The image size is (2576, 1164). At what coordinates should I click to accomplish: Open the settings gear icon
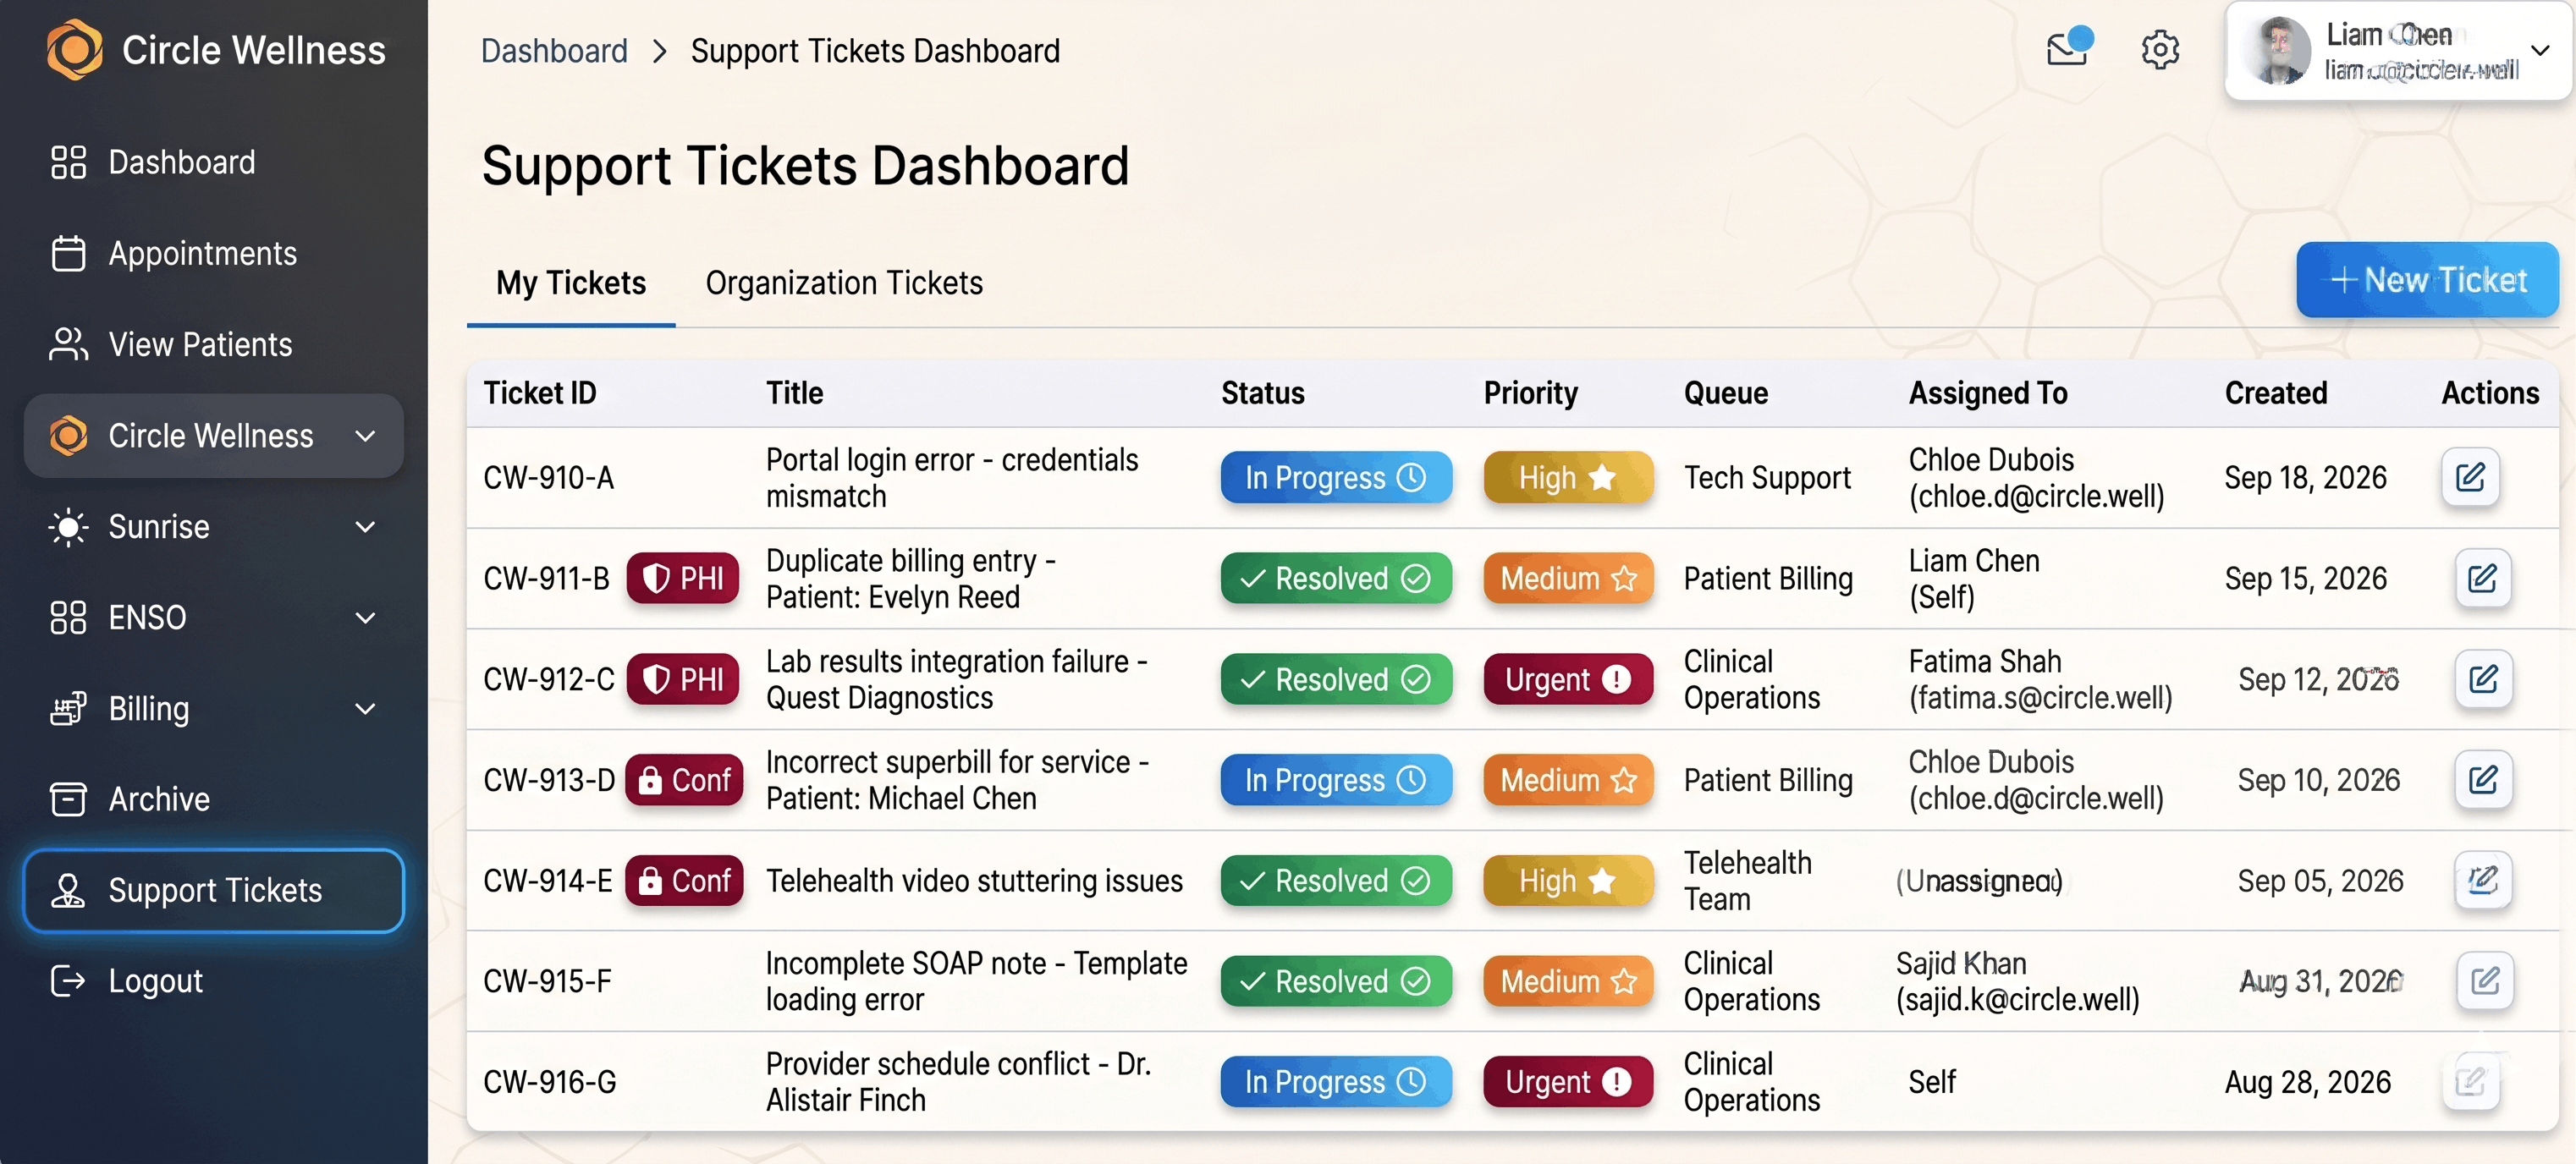click(x=2160, y=49)
